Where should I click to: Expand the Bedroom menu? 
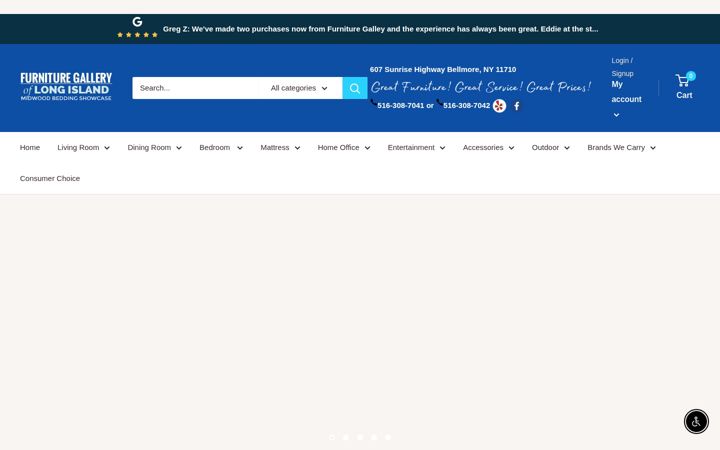click(221, 147)
